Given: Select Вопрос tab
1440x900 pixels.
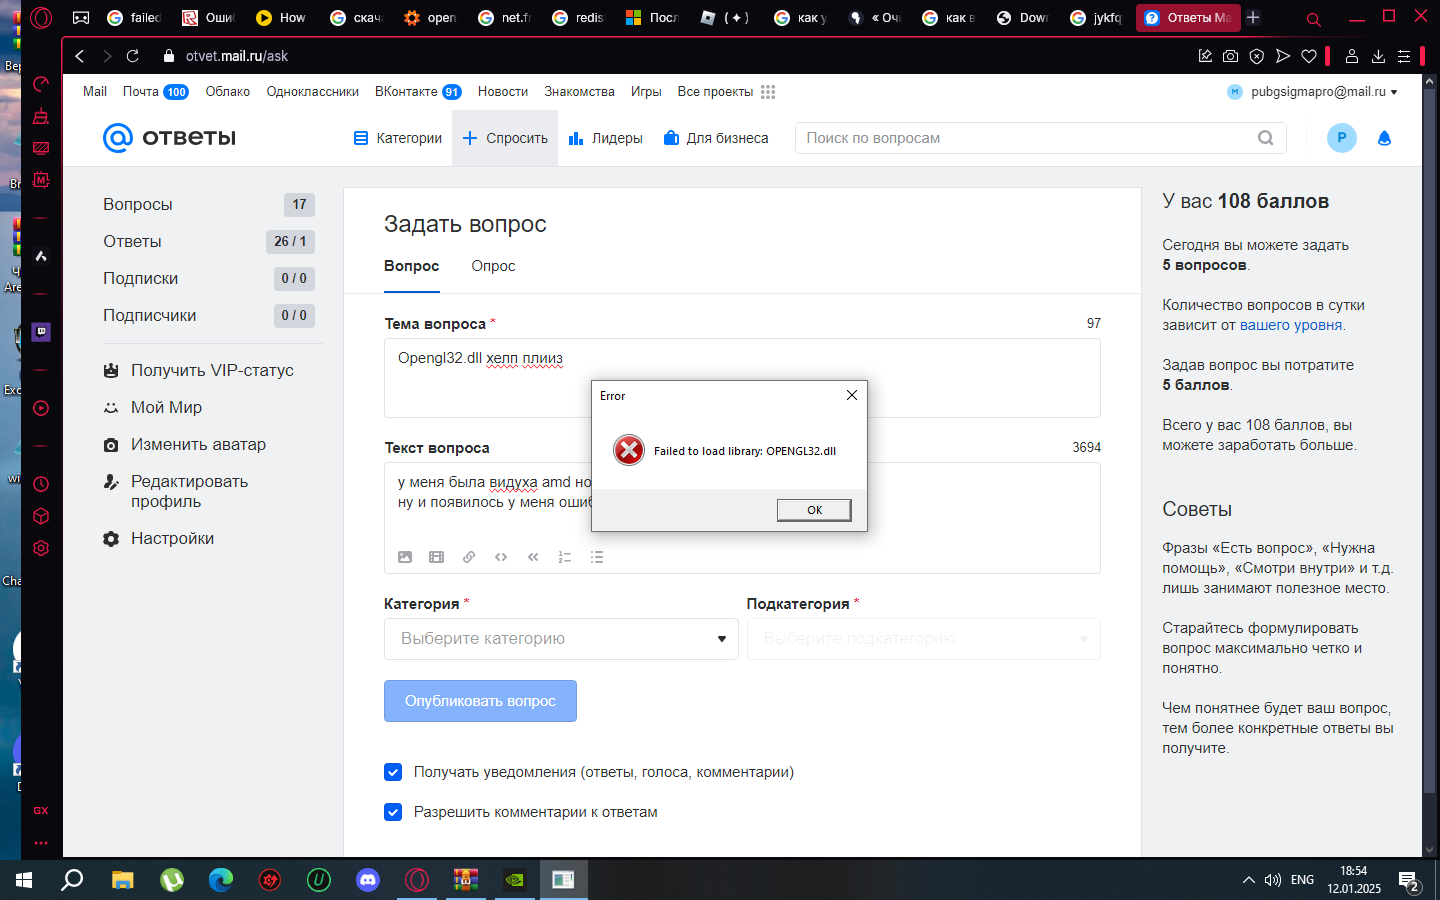Looking at the screenshot, I should pyautogui.click(x=412, y=266).
